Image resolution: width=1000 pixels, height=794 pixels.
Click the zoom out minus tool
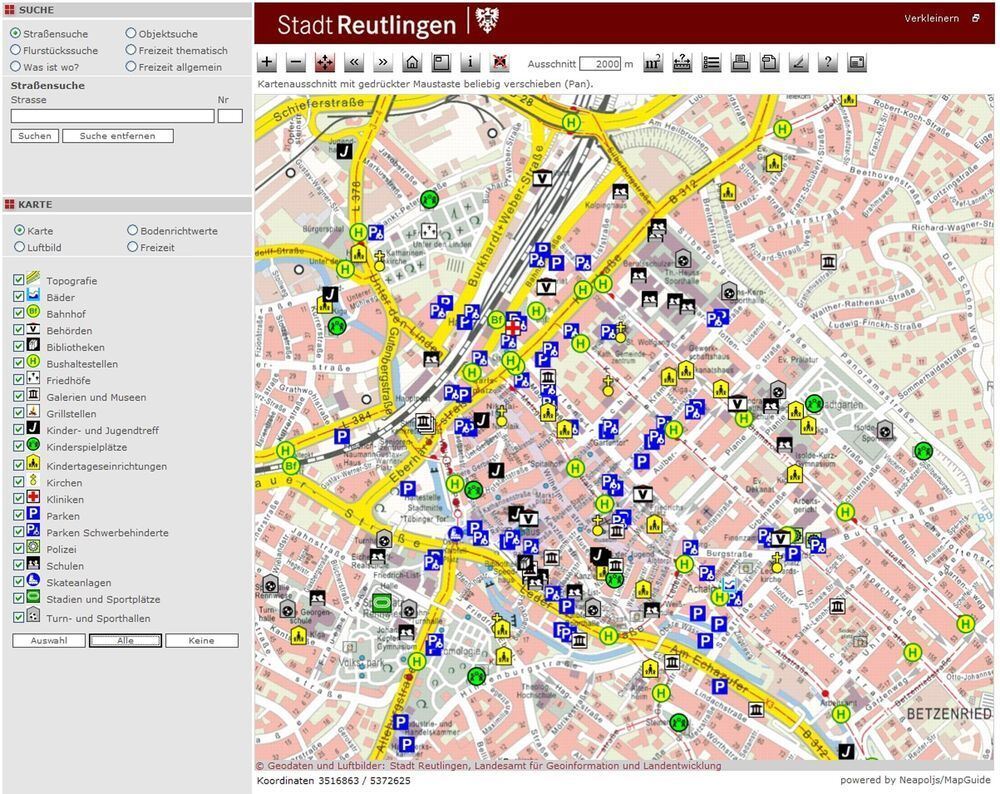click(x=296, y=63)
